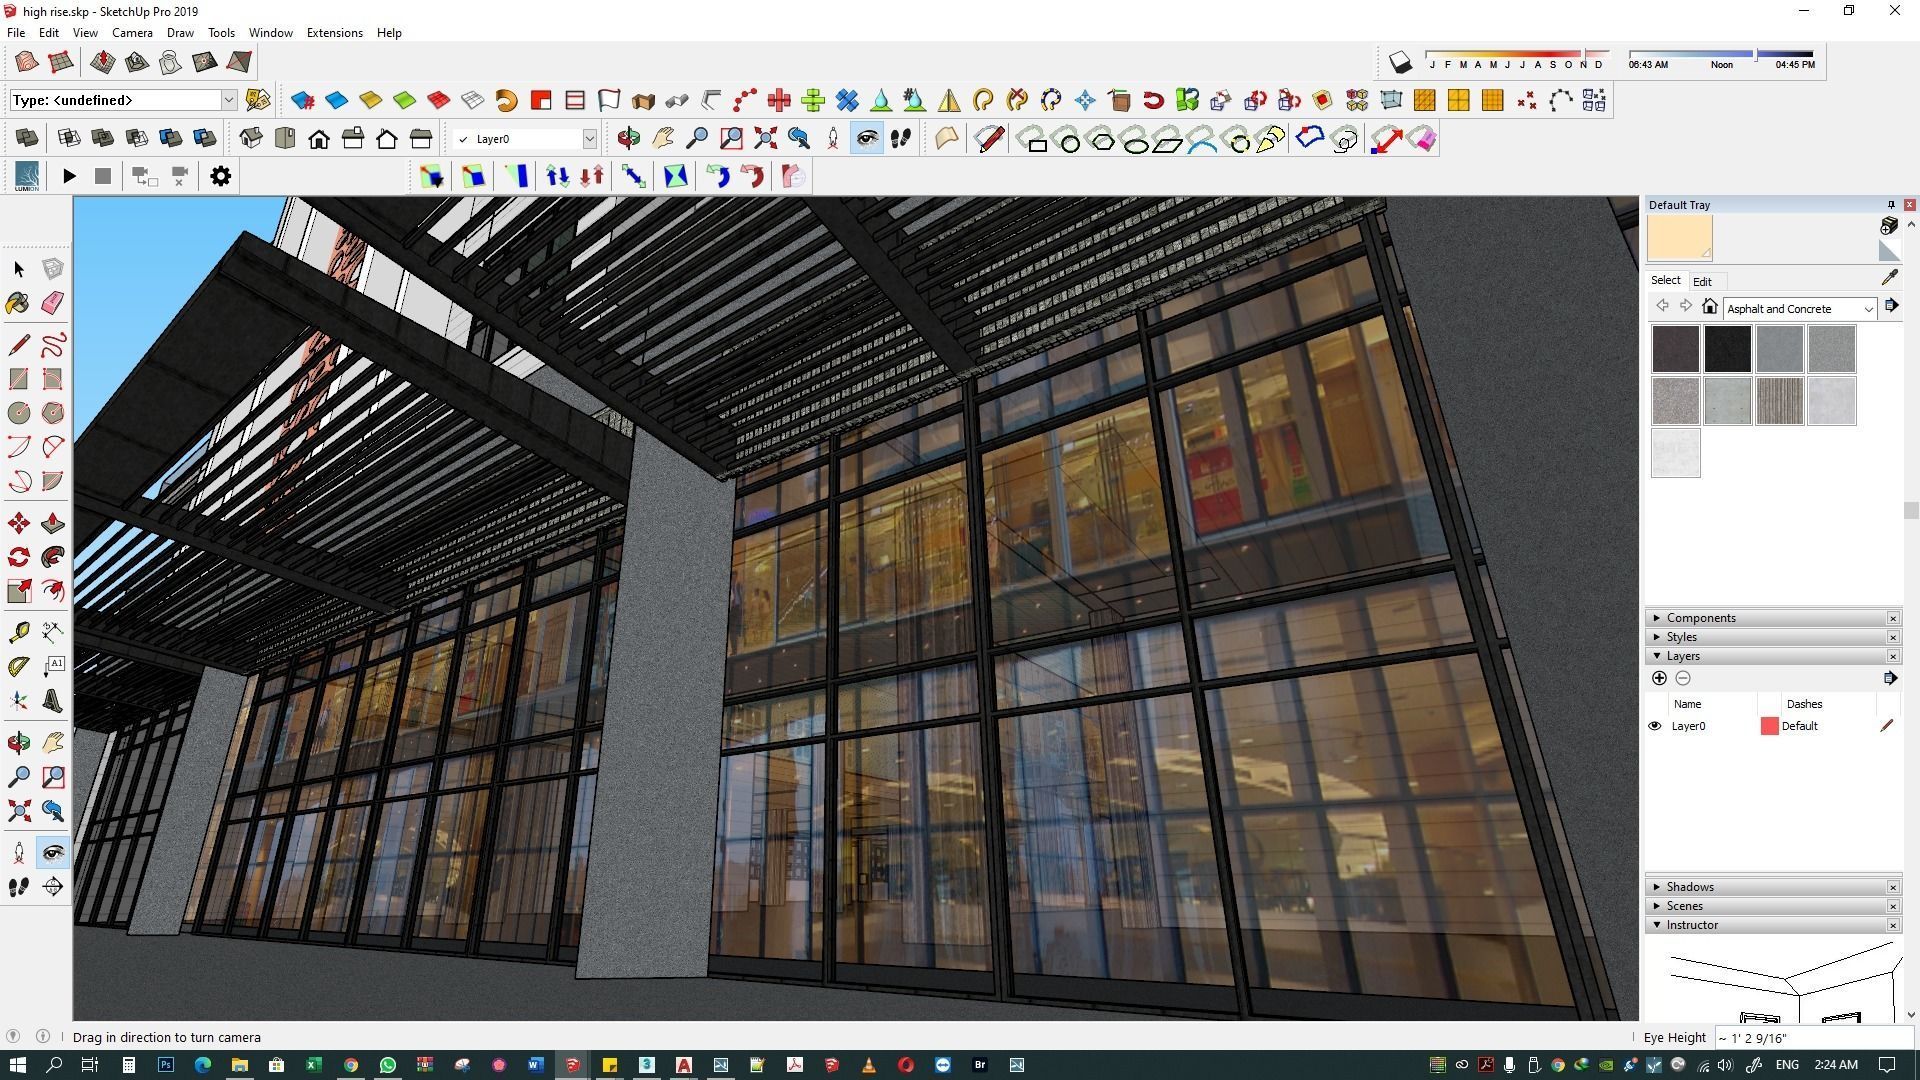
Task: Toggle Layer0 visibility eye
Action: point(1654,726)
